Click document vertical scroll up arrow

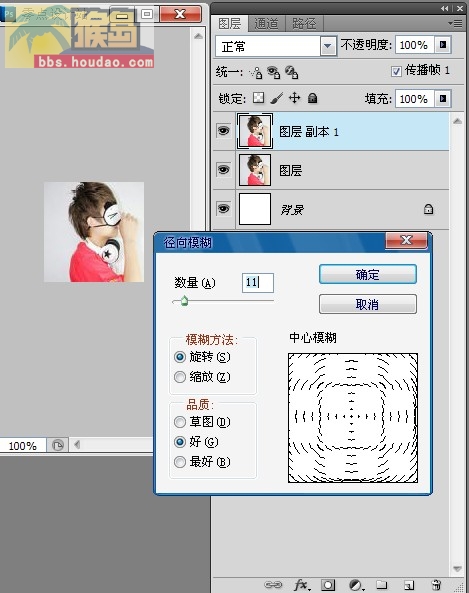click(x=198, y=36)
